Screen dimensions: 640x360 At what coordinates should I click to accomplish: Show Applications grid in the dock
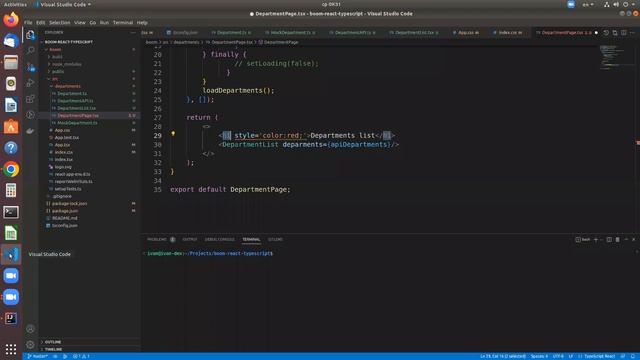coord(11,349)
